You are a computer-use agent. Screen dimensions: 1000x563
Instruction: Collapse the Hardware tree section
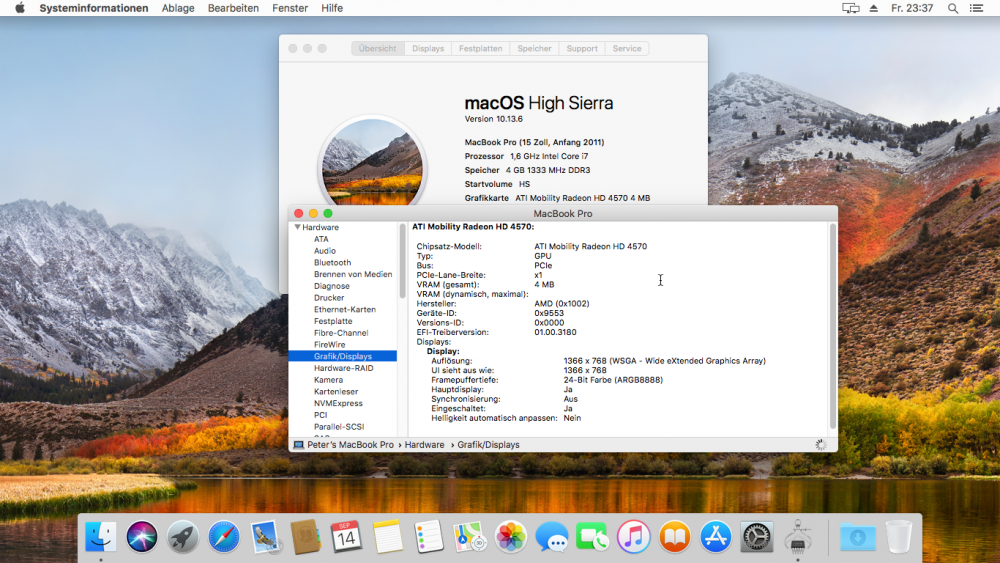(297, 227)
